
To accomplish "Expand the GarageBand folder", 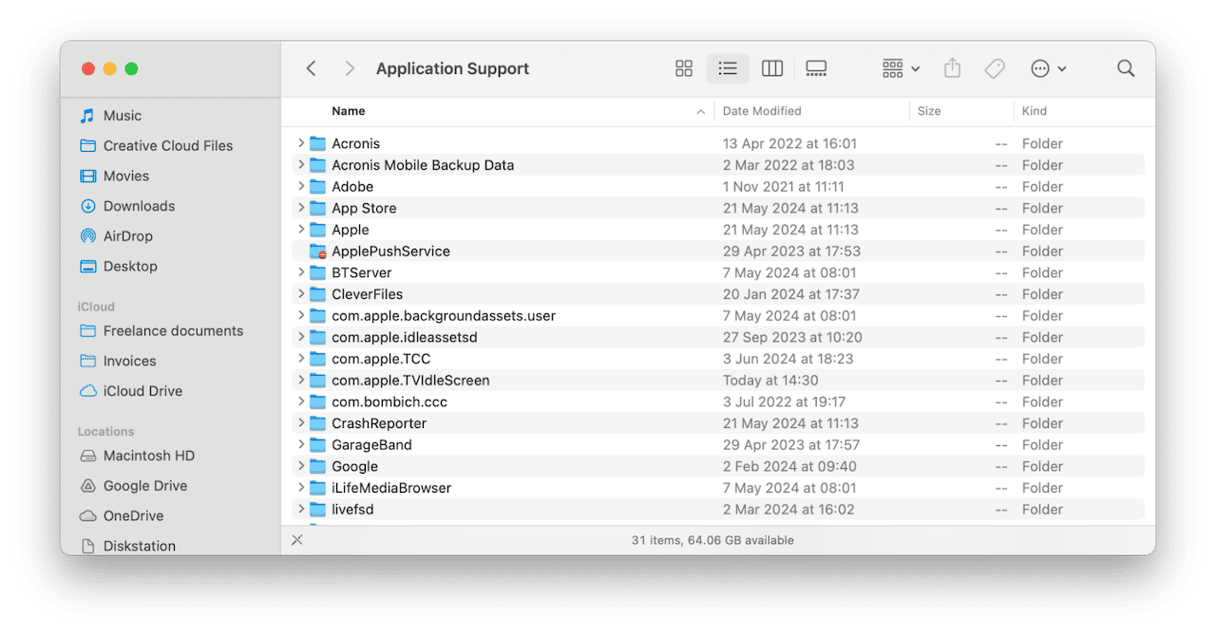I will coord(301,445).
